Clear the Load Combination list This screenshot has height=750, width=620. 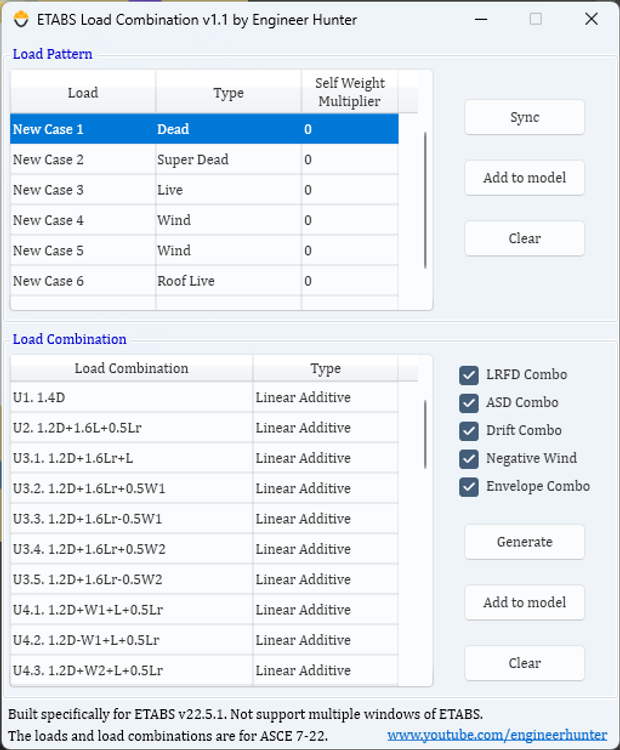coord(524,663)
